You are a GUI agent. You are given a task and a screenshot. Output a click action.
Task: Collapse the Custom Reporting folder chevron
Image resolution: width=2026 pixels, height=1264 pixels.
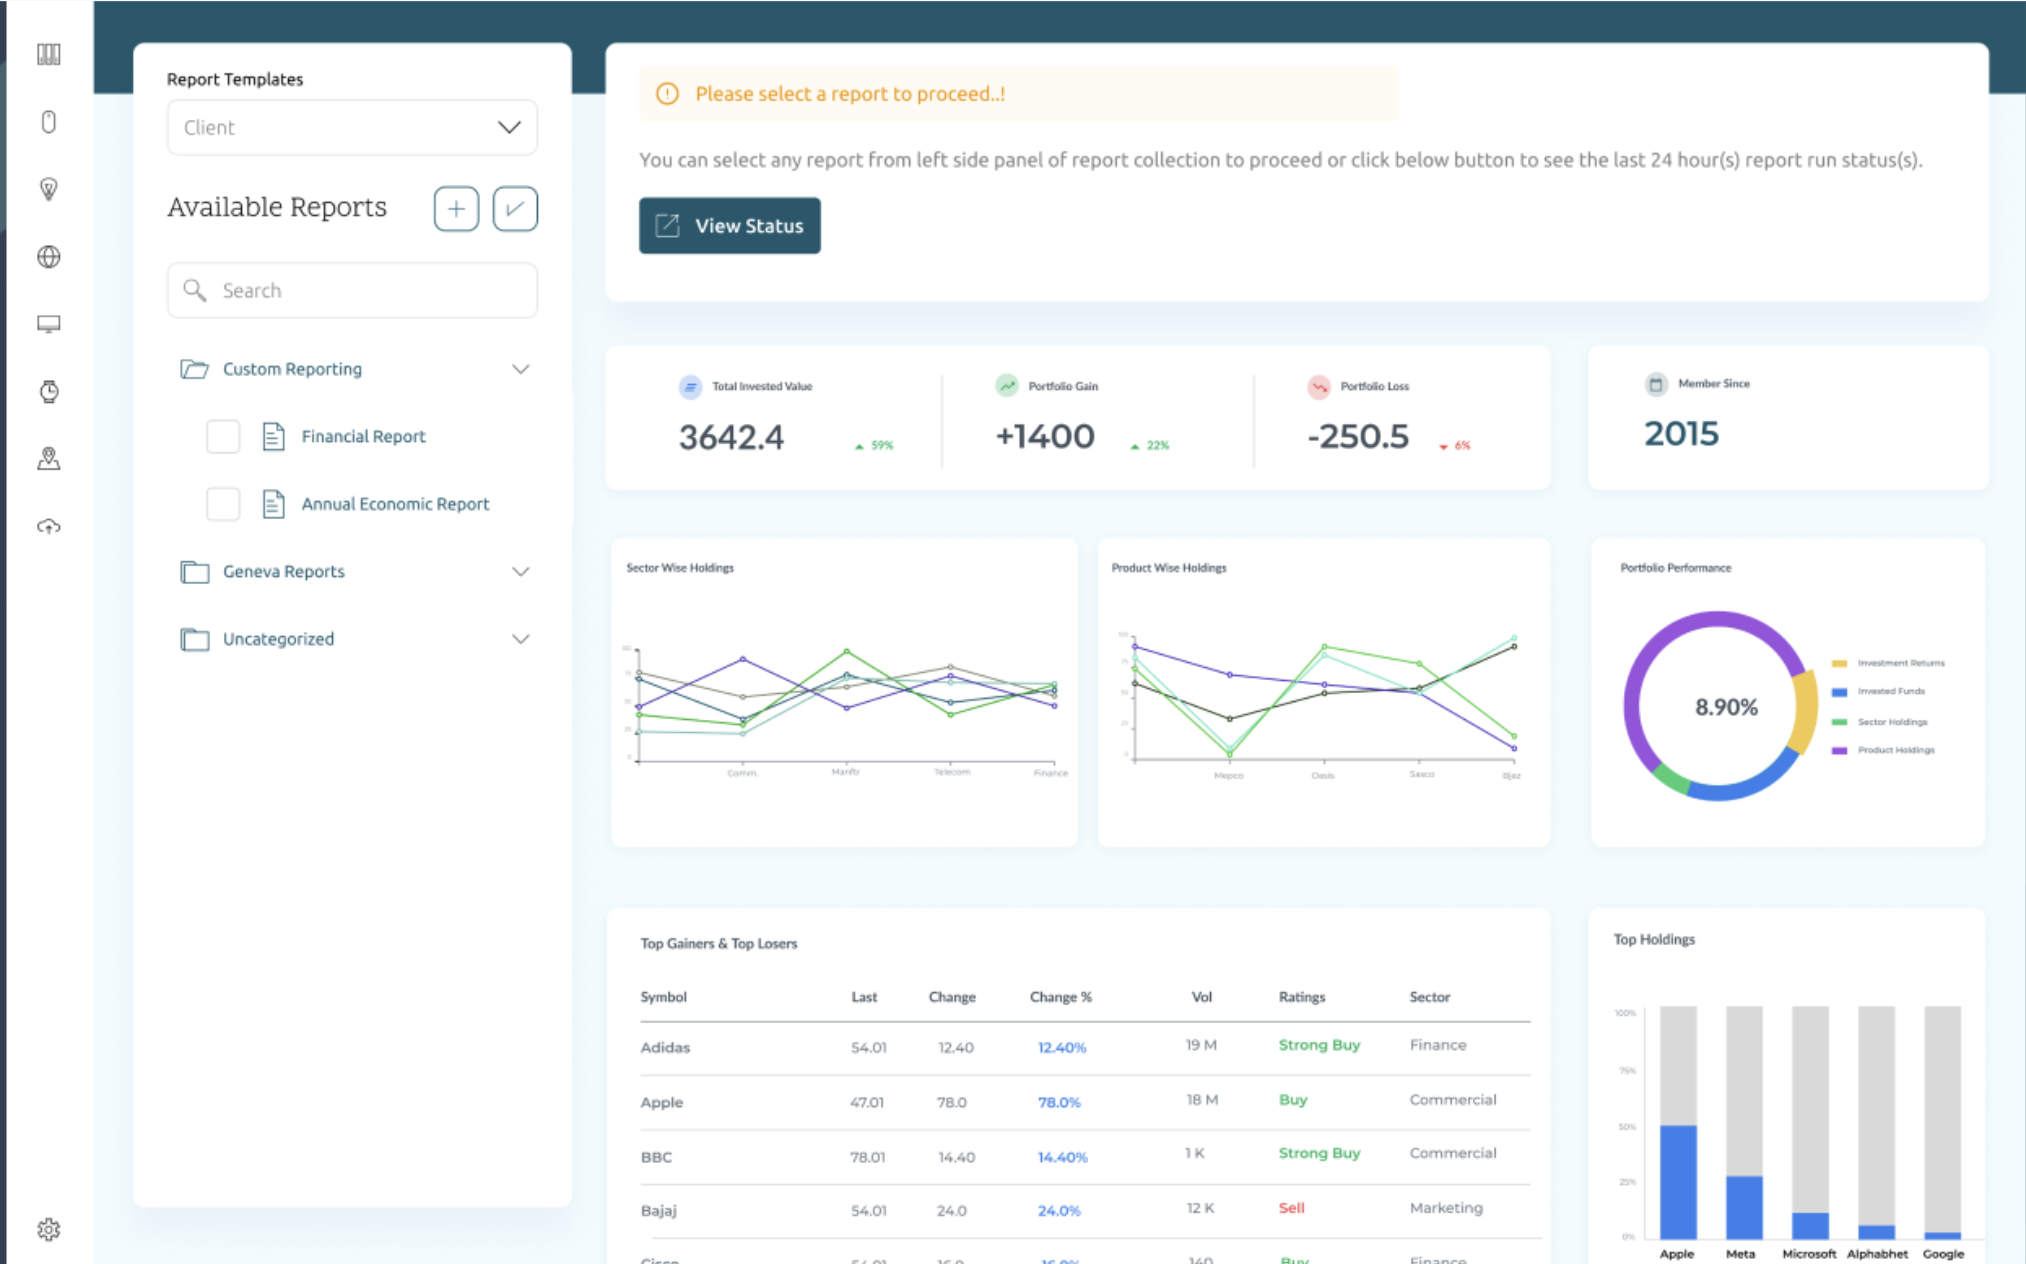[x=520, y=369]
